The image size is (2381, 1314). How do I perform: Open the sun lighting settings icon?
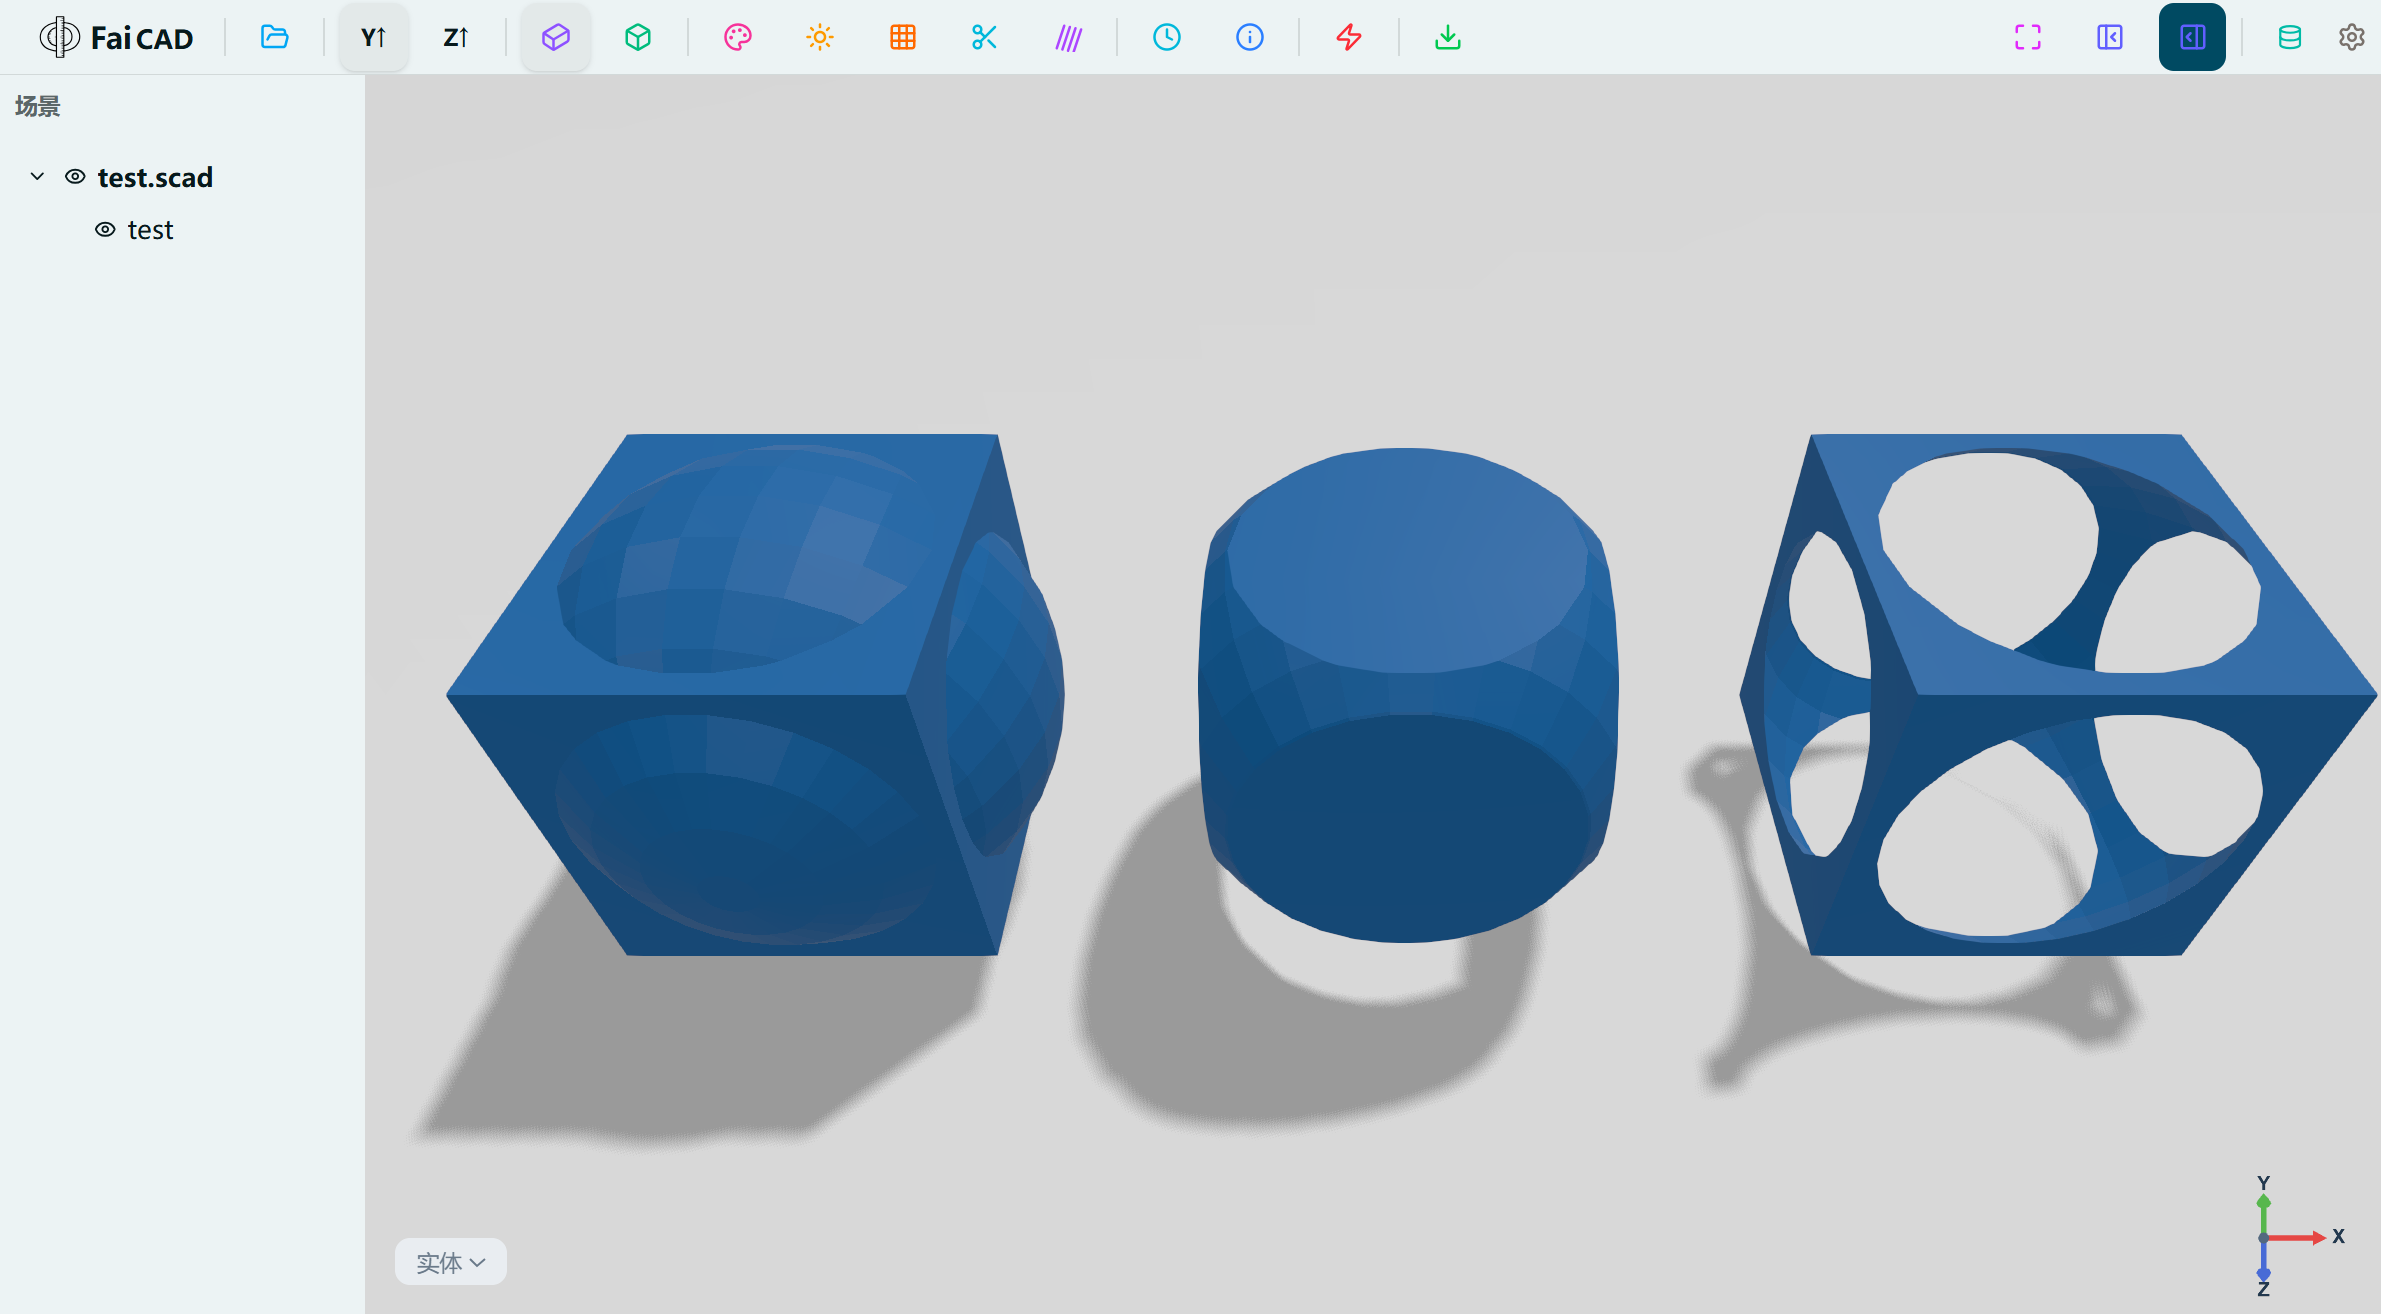820,37
